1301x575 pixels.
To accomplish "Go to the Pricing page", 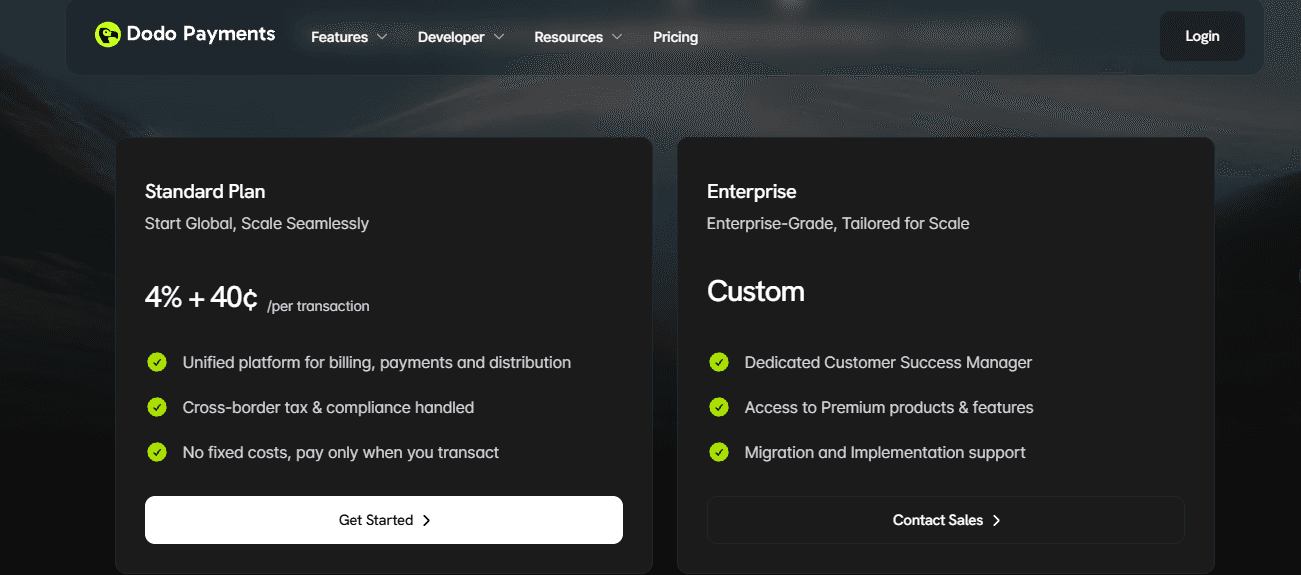I will (676, 37).
